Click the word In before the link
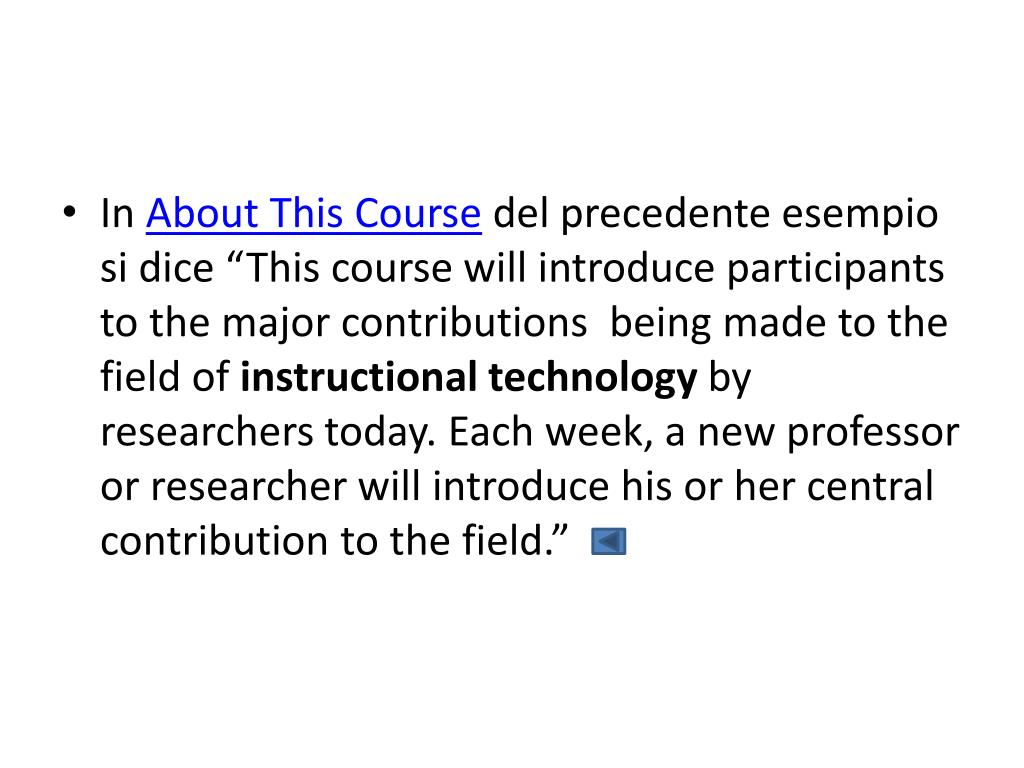The image size is (1024, 768). point(117,214)
